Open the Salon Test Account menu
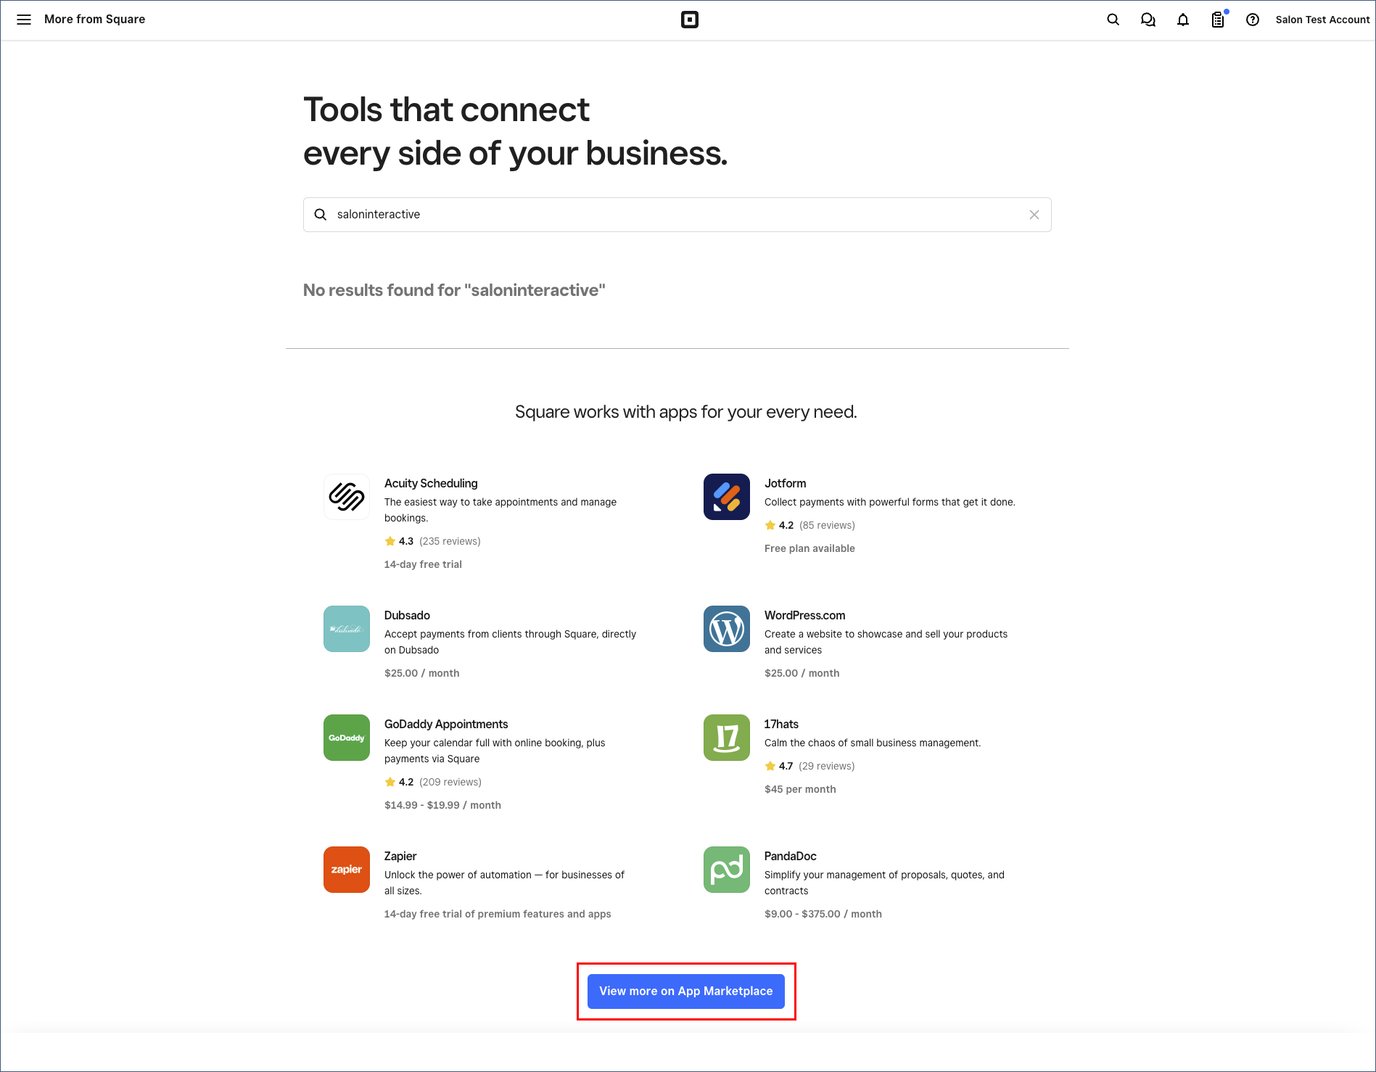Viewport: 1376px width, 1072px height. (x=1322, y=20)
